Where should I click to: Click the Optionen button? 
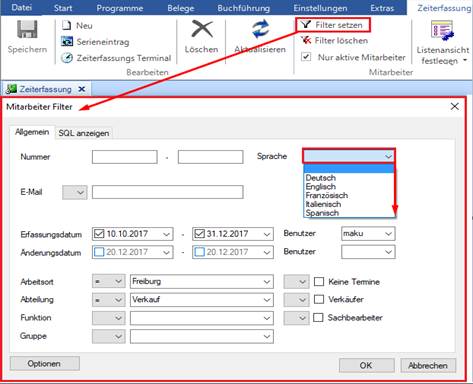[x=44, y=364]
